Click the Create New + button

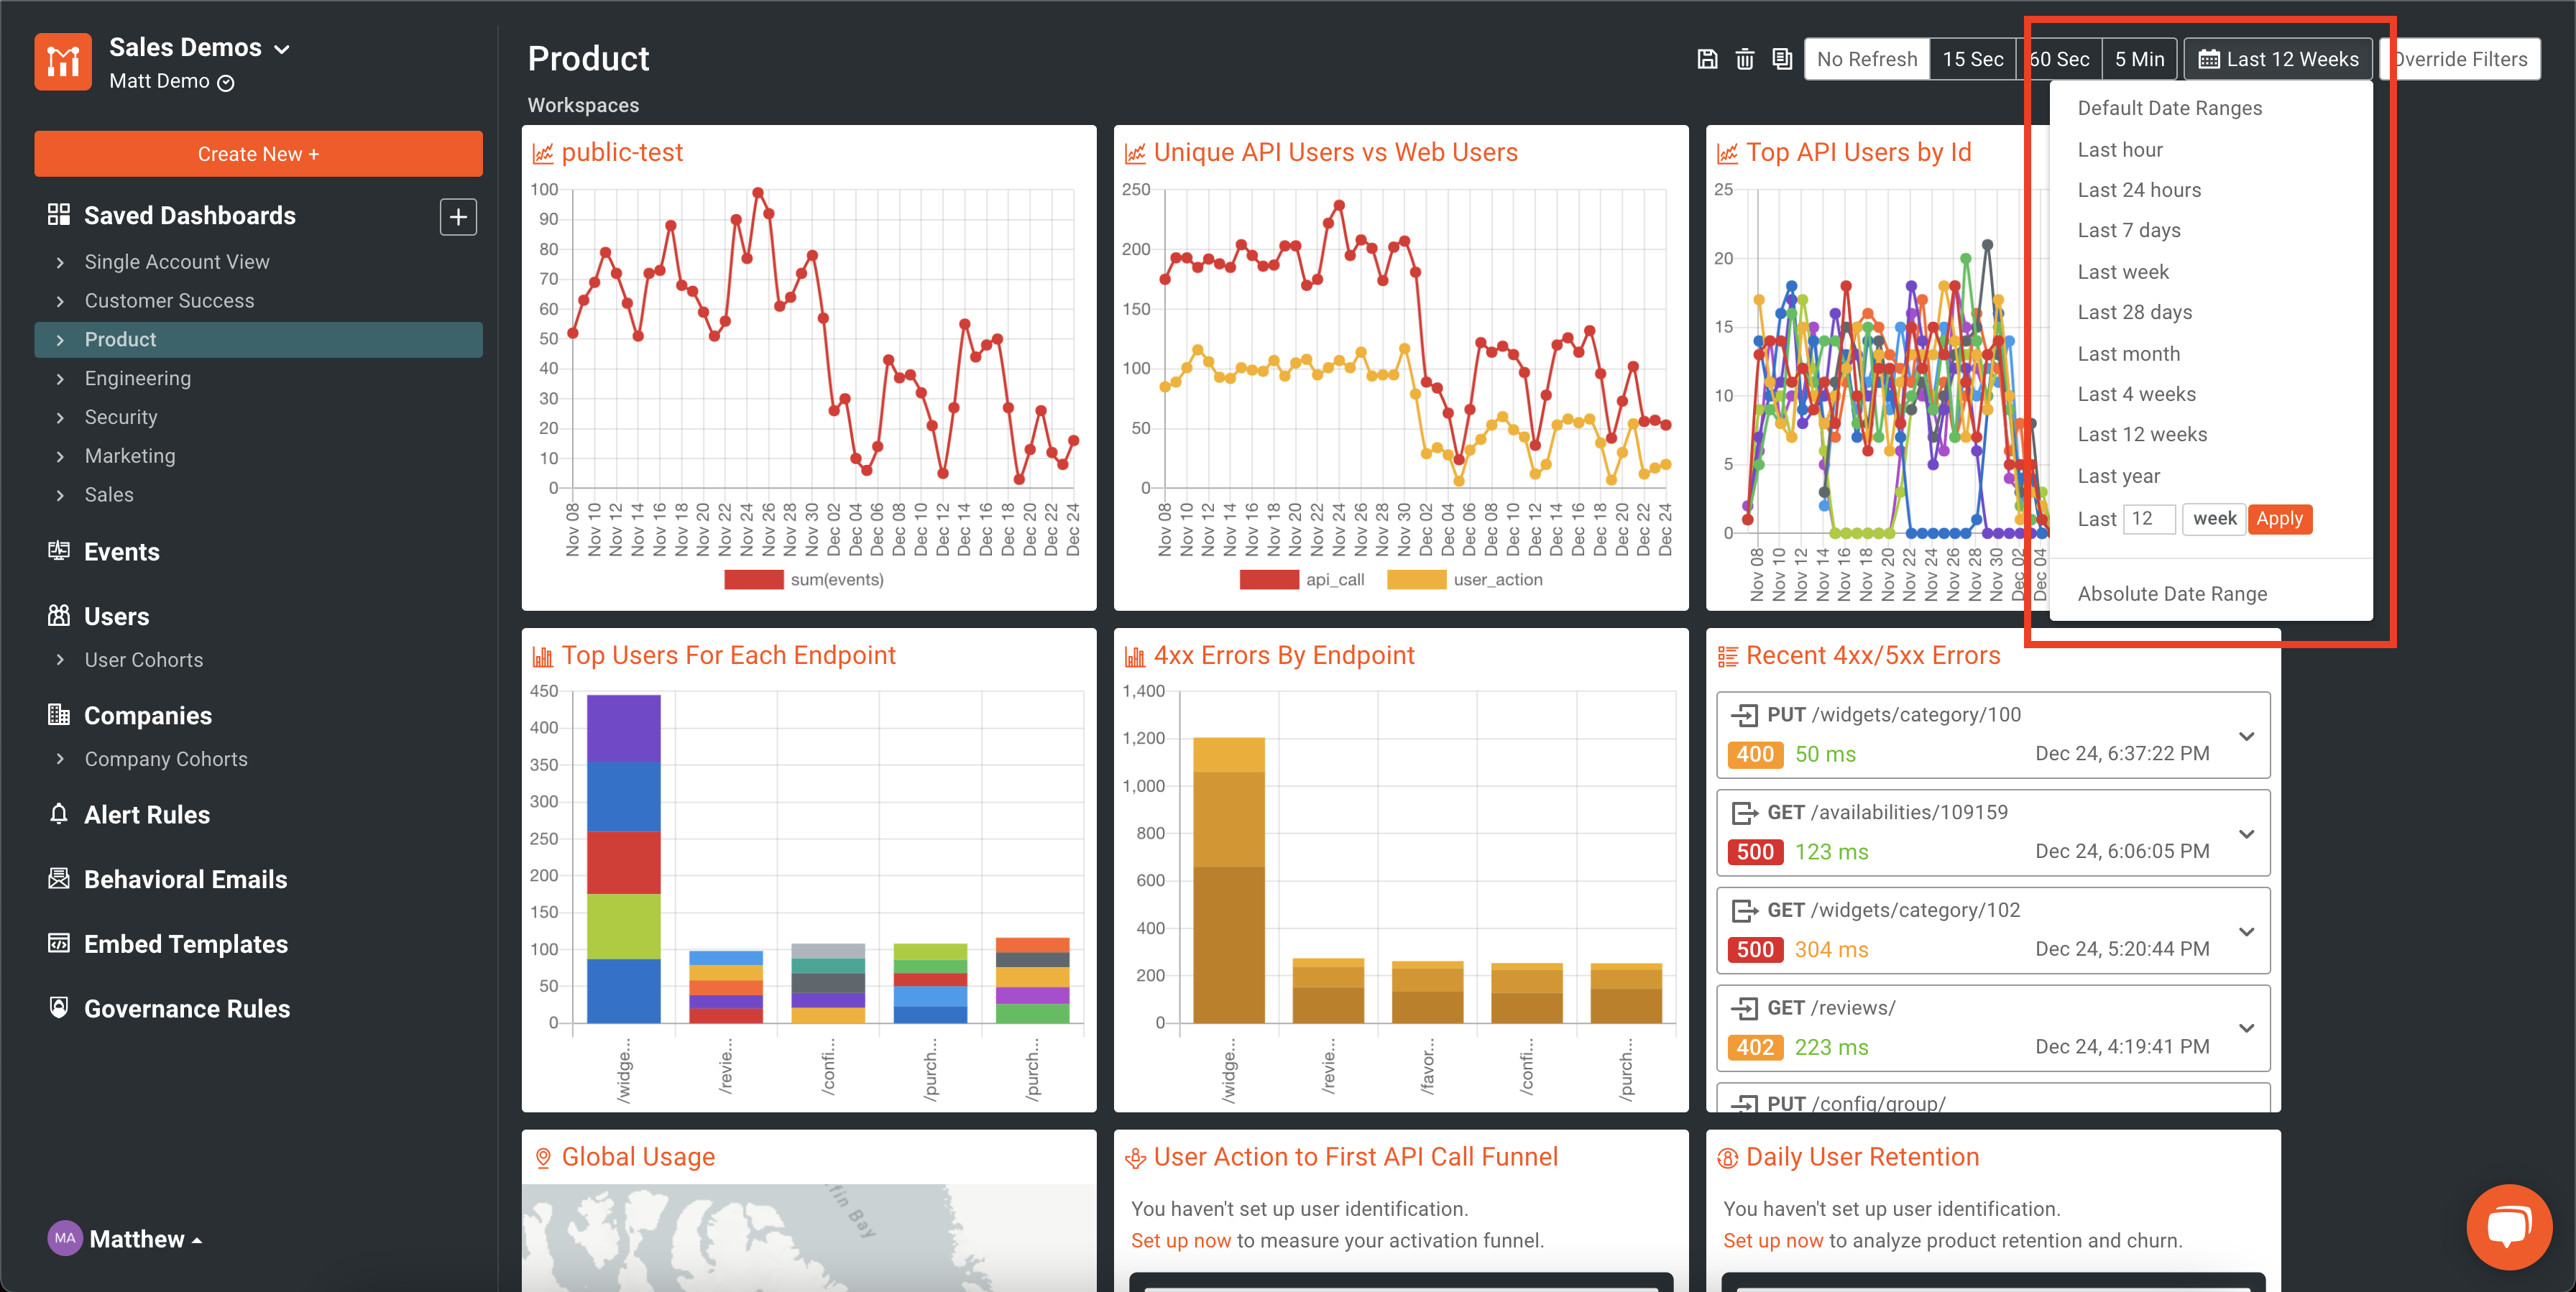click(x=258, y=153)
